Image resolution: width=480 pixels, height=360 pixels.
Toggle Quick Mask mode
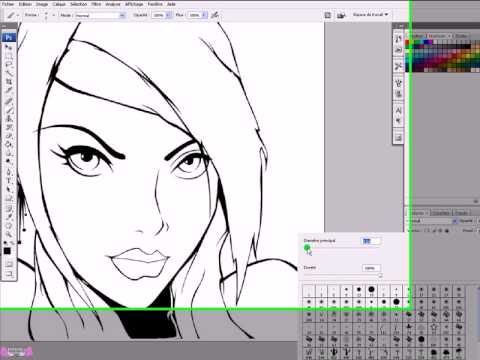[x=9, y=264]
